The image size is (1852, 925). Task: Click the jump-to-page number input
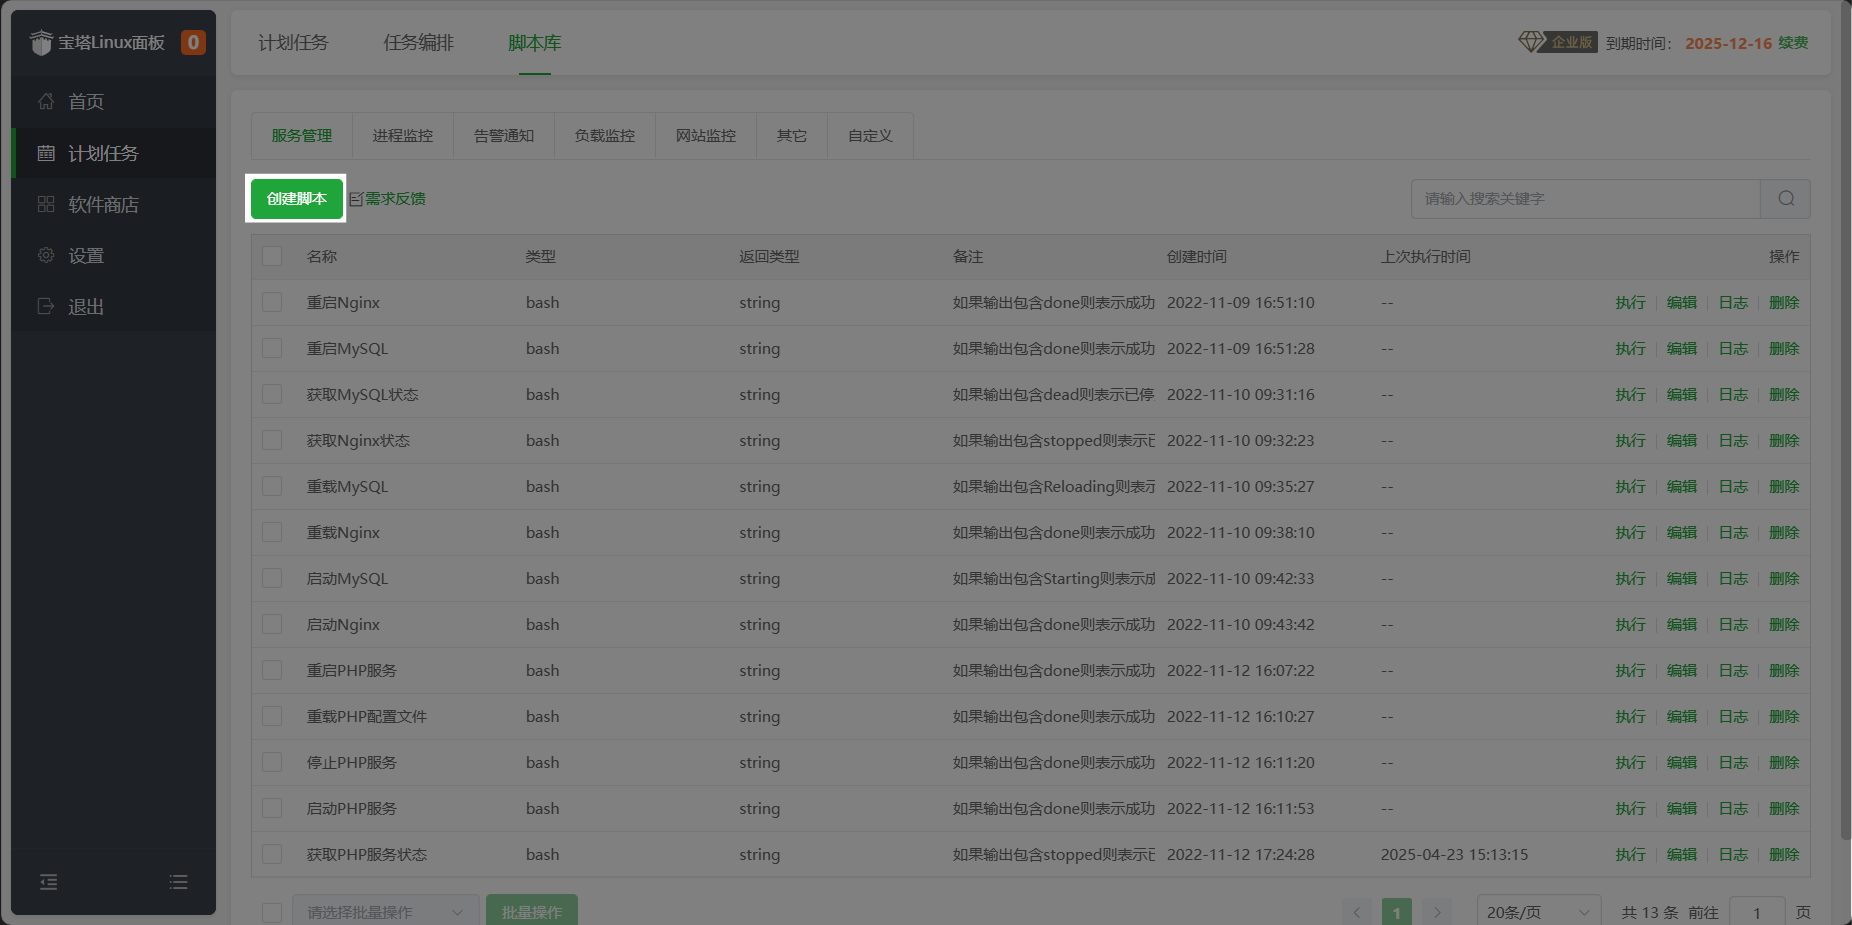click(x=1757, y=912)
